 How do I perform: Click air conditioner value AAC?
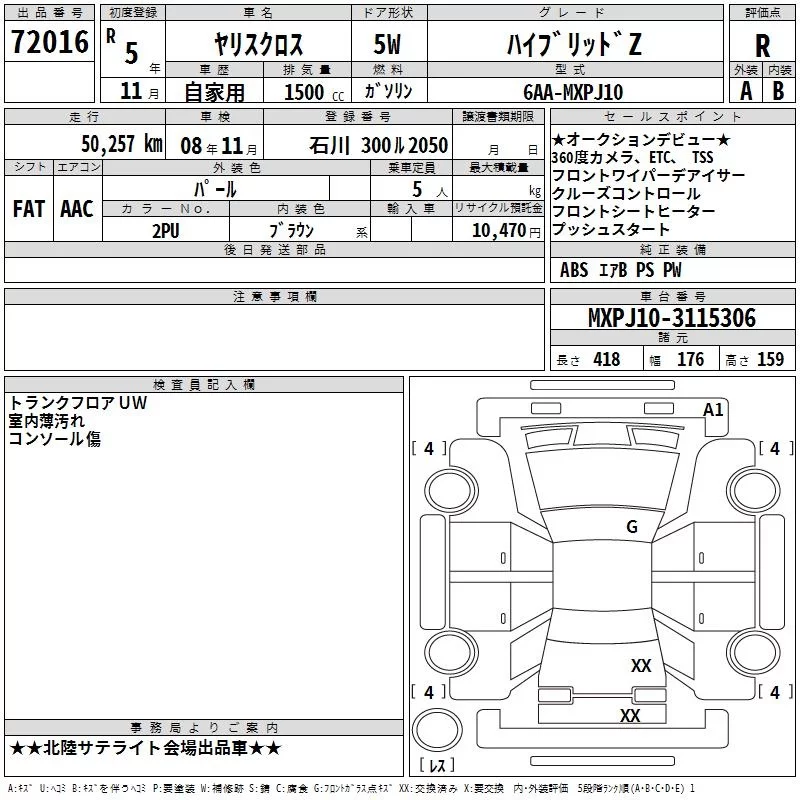(x=77, y=209)
